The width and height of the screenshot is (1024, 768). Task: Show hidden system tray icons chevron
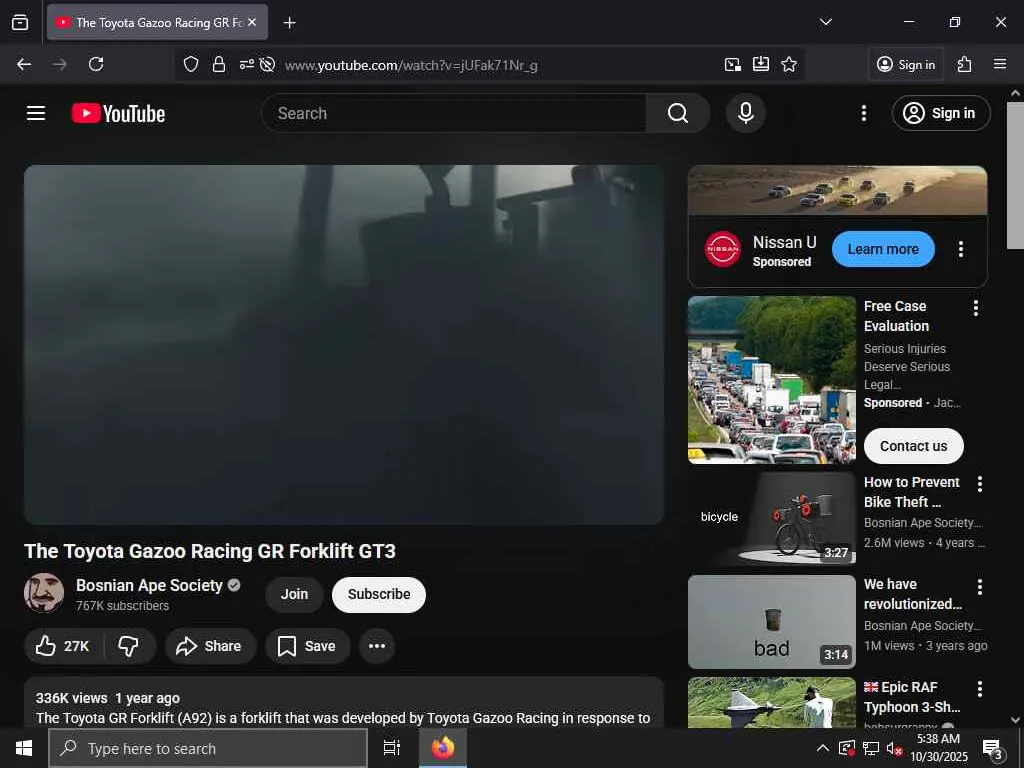click(823, 748)
